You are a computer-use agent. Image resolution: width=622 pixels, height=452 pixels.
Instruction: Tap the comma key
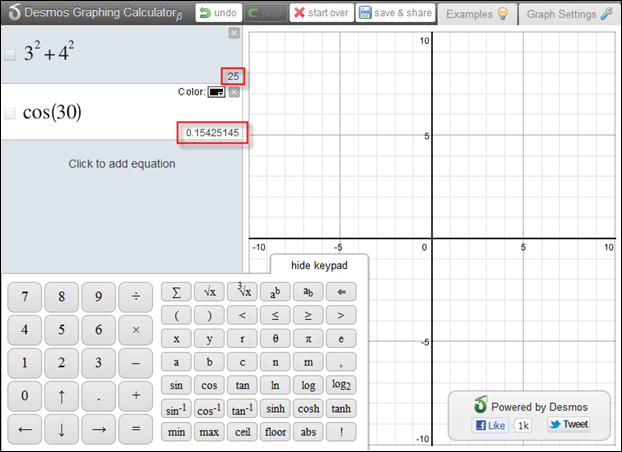tap(341, 362)
